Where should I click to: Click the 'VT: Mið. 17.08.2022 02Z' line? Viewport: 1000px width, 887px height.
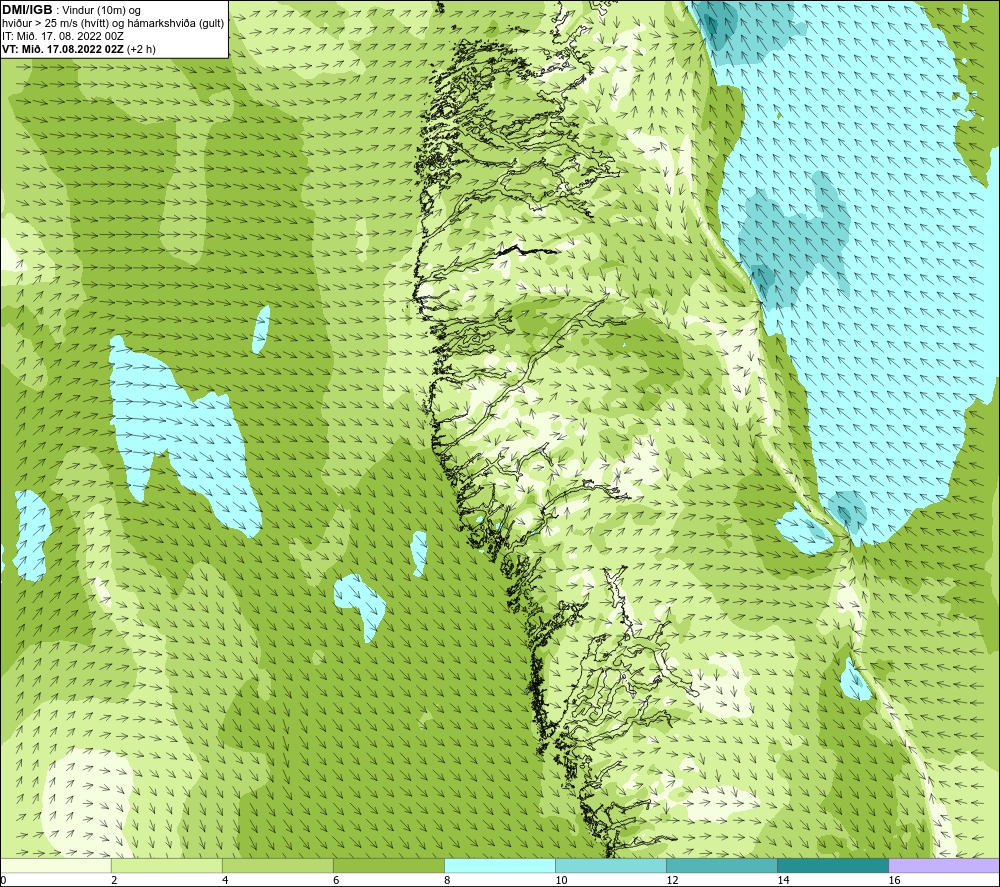pyautogui.click(x=63, y=49)
